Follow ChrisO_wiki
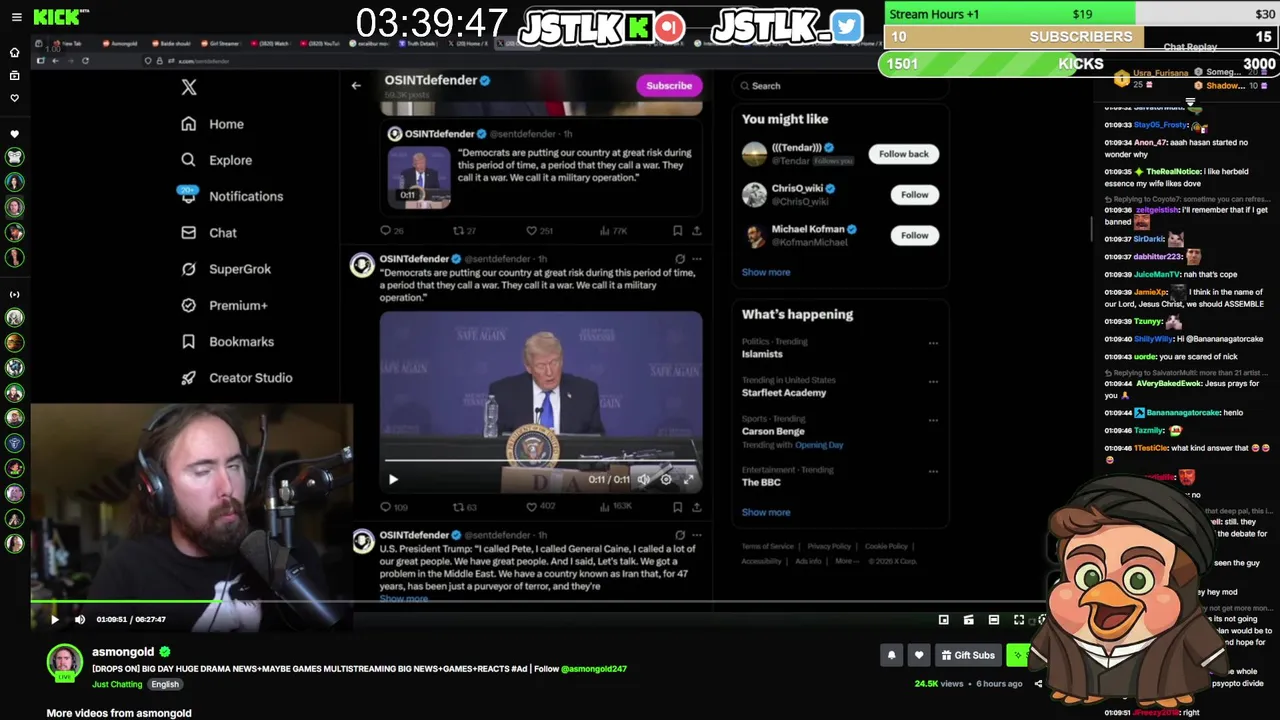The height and width of the screenshot is (720, 1280). [915, 195]
